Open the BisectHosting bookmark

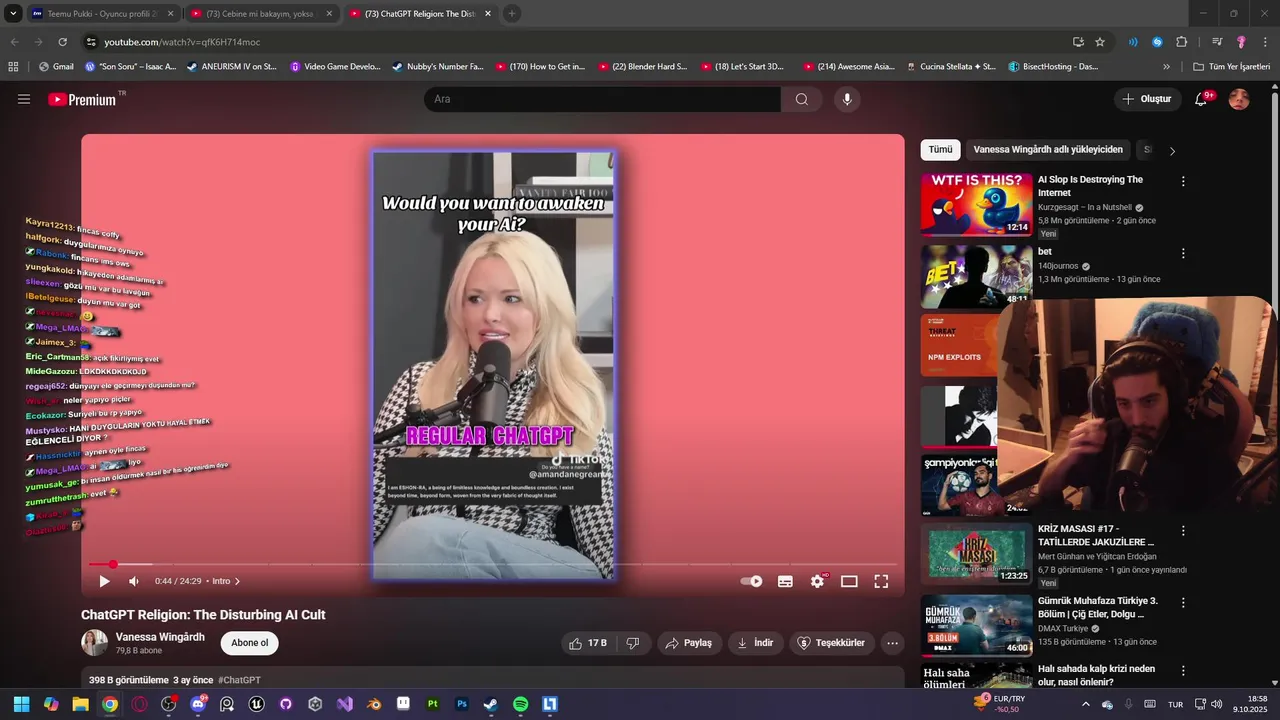[1053, 67]
